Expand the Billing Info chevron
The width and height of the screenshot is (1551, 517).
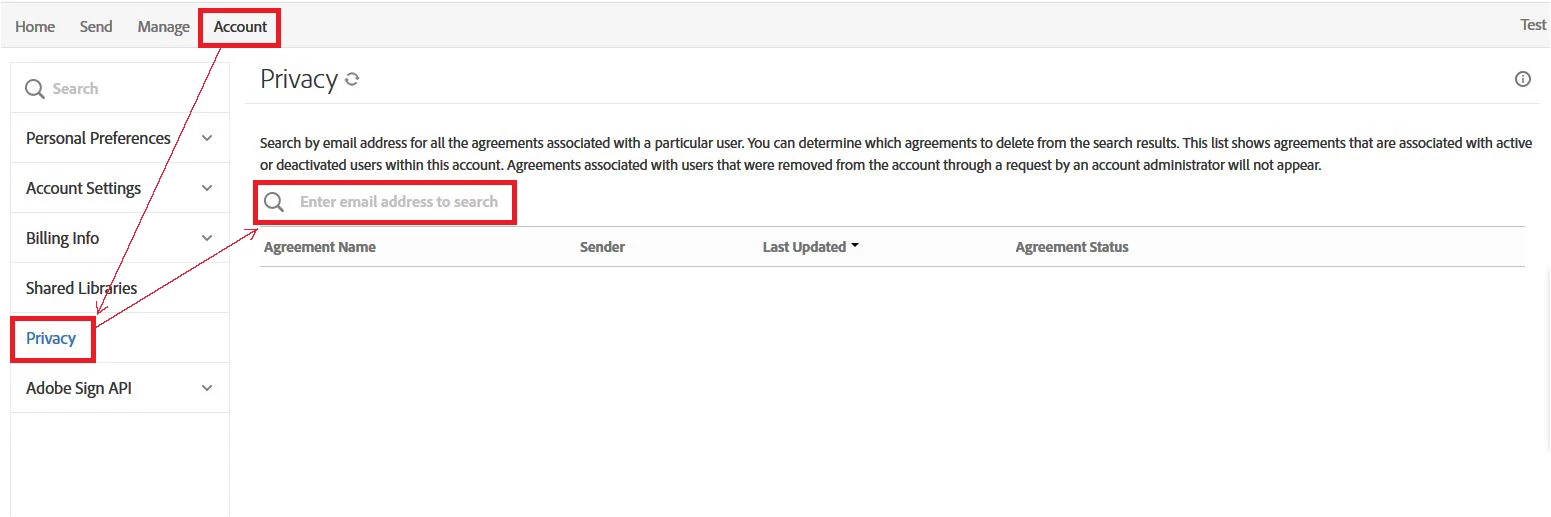click(207, 238)
